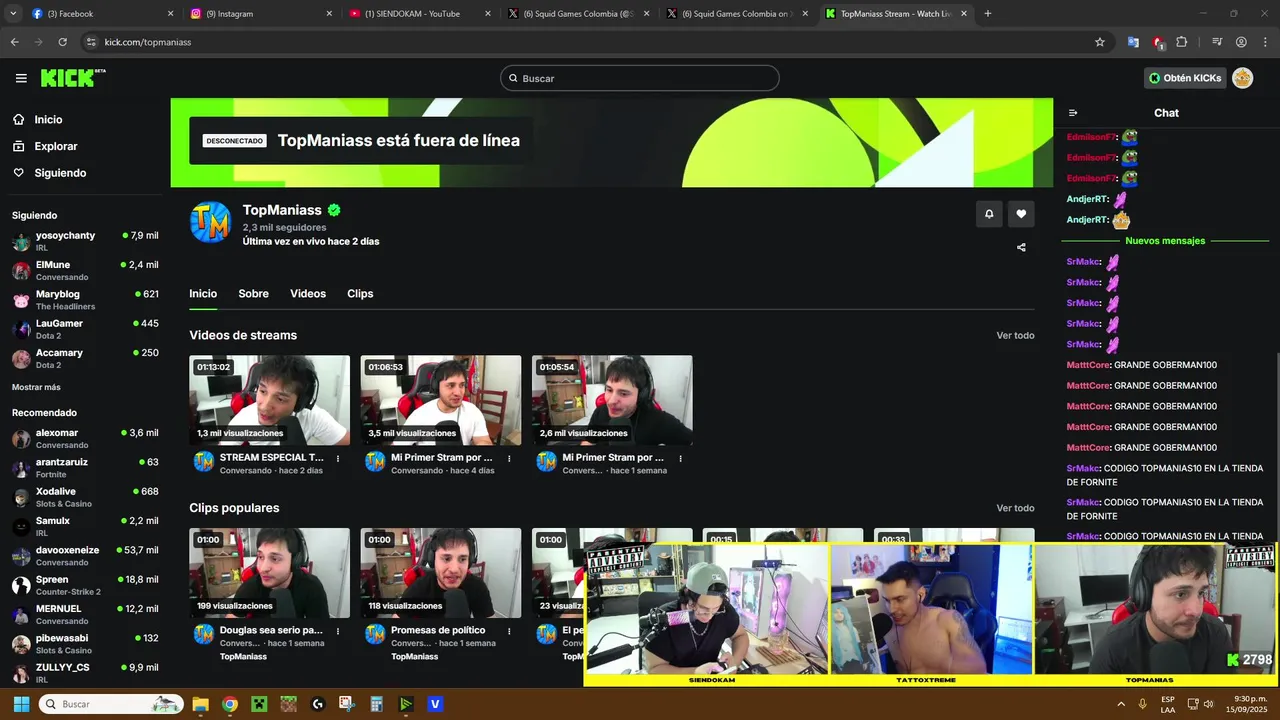Click the share icon below the follow button

click(x=1021, y=247)
